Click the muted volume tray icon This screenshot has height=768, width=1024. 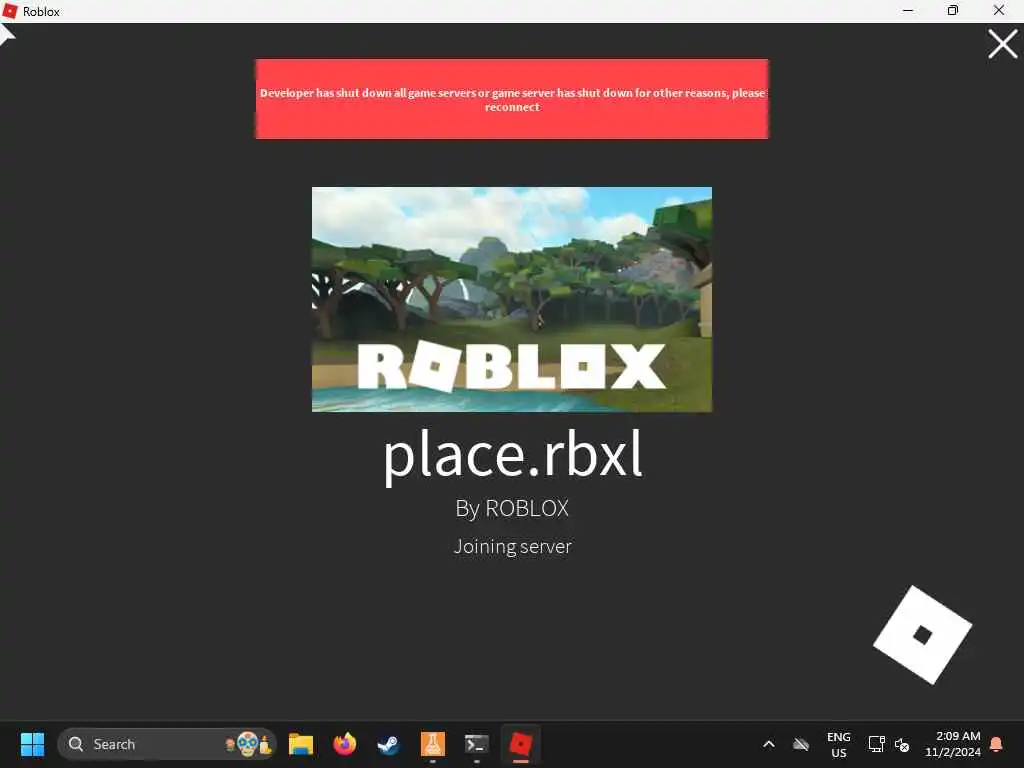coord(902,744)
